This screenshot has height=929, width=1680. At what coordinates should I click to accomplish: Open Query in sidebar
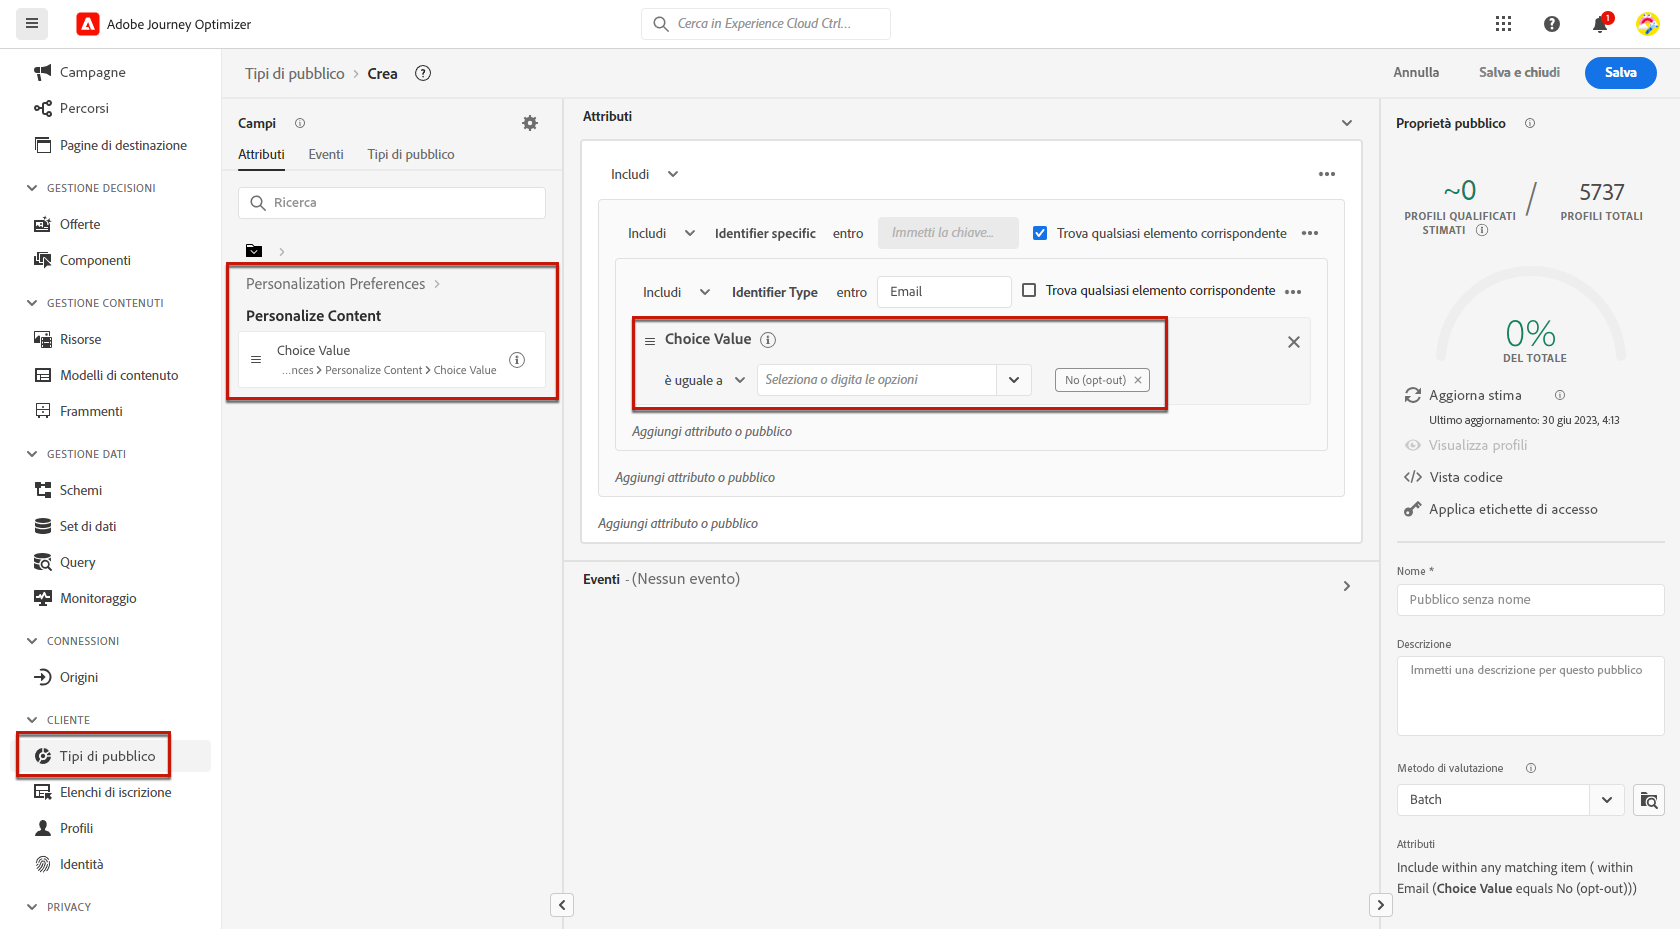click(x=77, y=562)
